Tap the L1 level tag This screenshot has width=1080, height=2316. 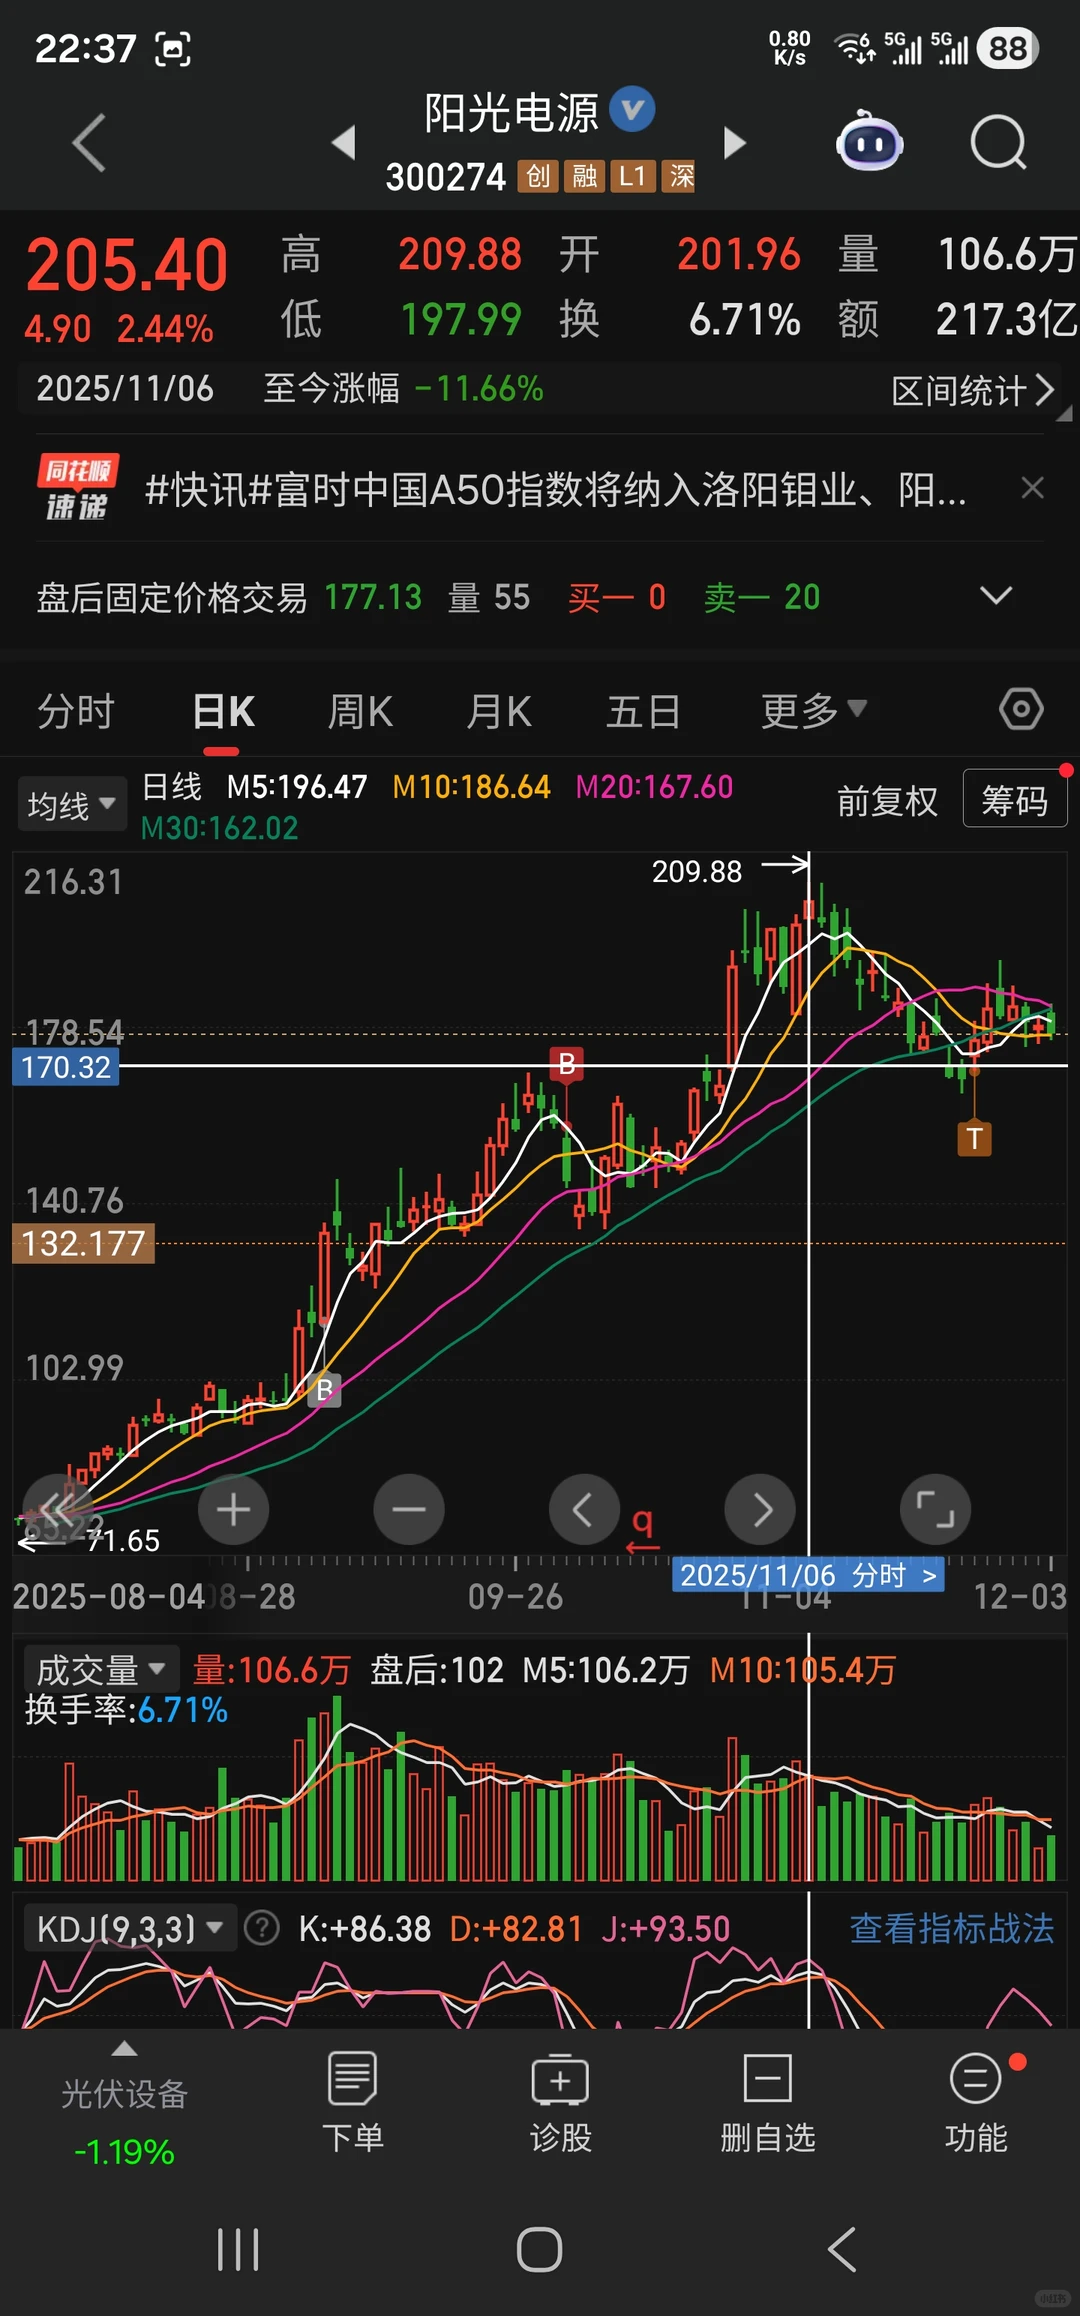coord(633,177)
